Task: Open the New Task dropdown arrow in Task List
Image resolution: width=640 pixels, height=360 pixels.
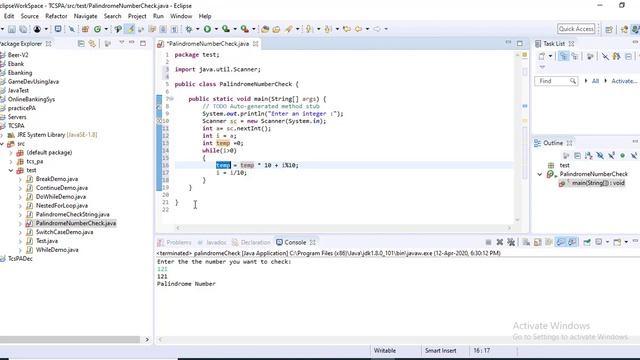Action: pyautogui.click(x=550, y=56)
